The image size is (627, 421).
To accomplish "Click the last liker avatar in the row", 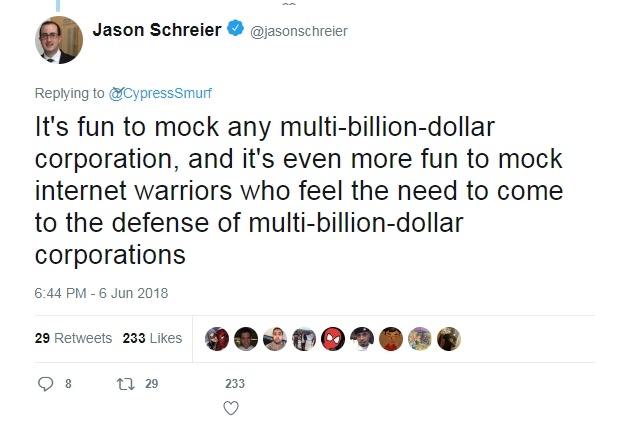I will pyautogui.click(x=450, y=338).
